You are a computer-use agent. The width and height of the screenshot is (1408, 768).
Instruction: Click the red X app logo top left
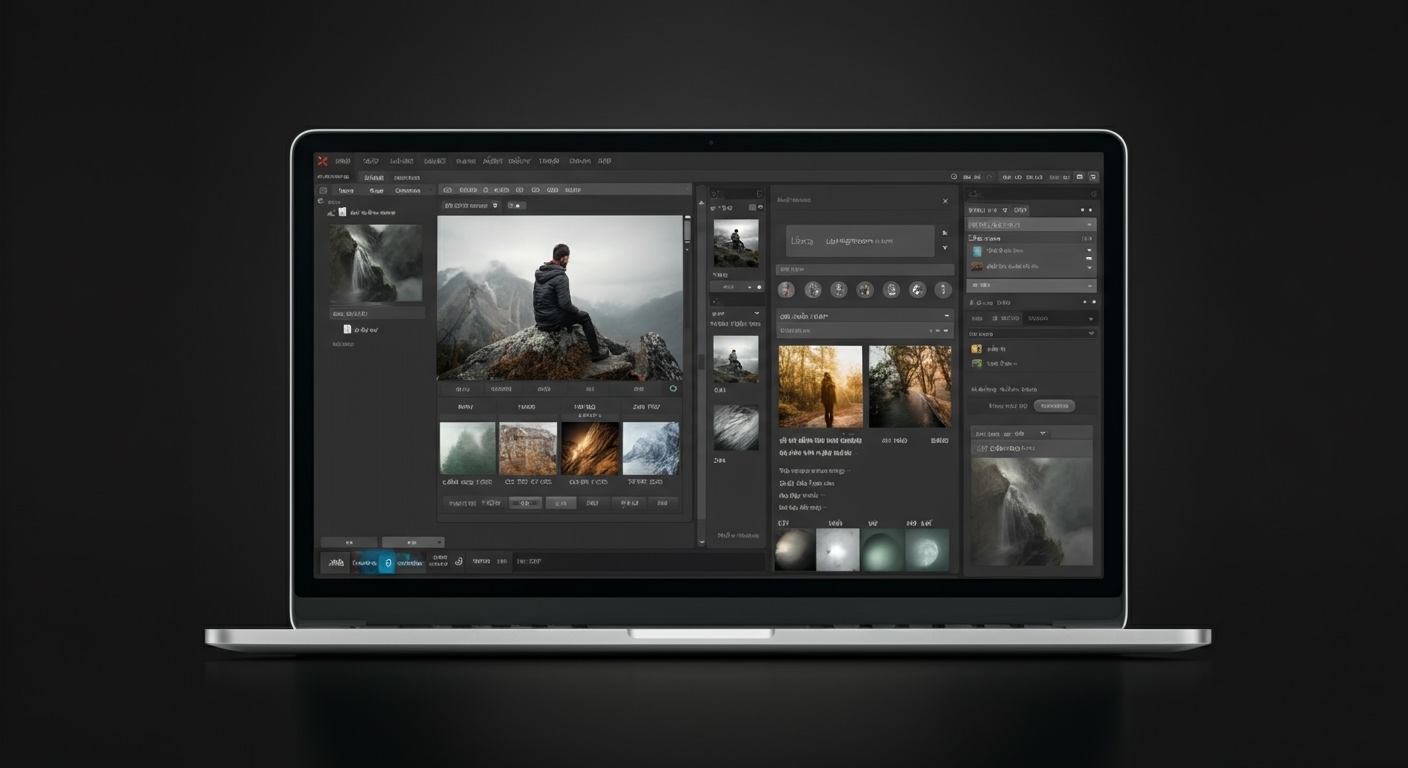coord(323,161)
